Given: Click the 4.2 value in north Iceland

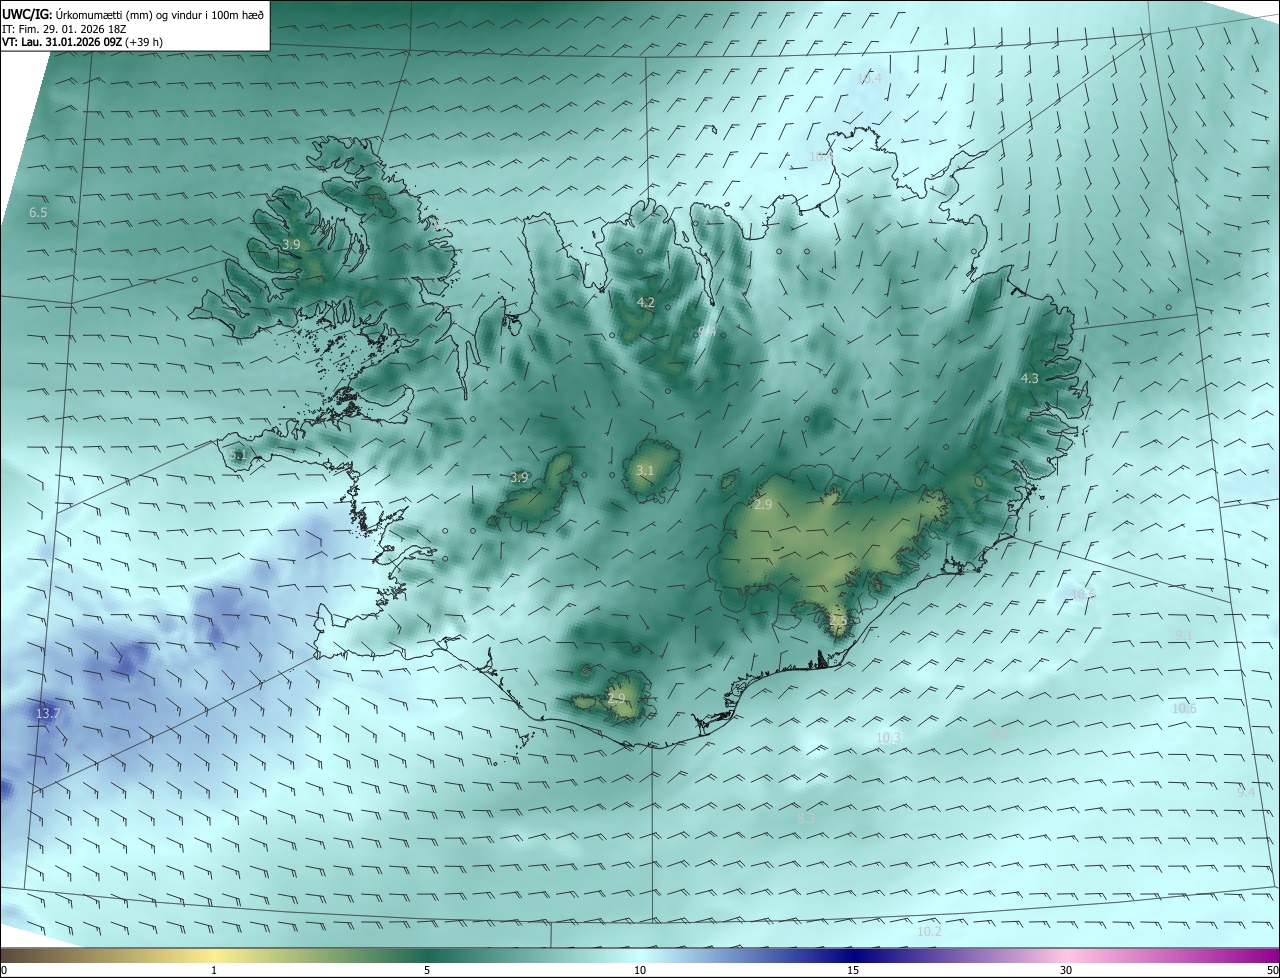Looking at the screenshot, I should click(x=646, y=302).
